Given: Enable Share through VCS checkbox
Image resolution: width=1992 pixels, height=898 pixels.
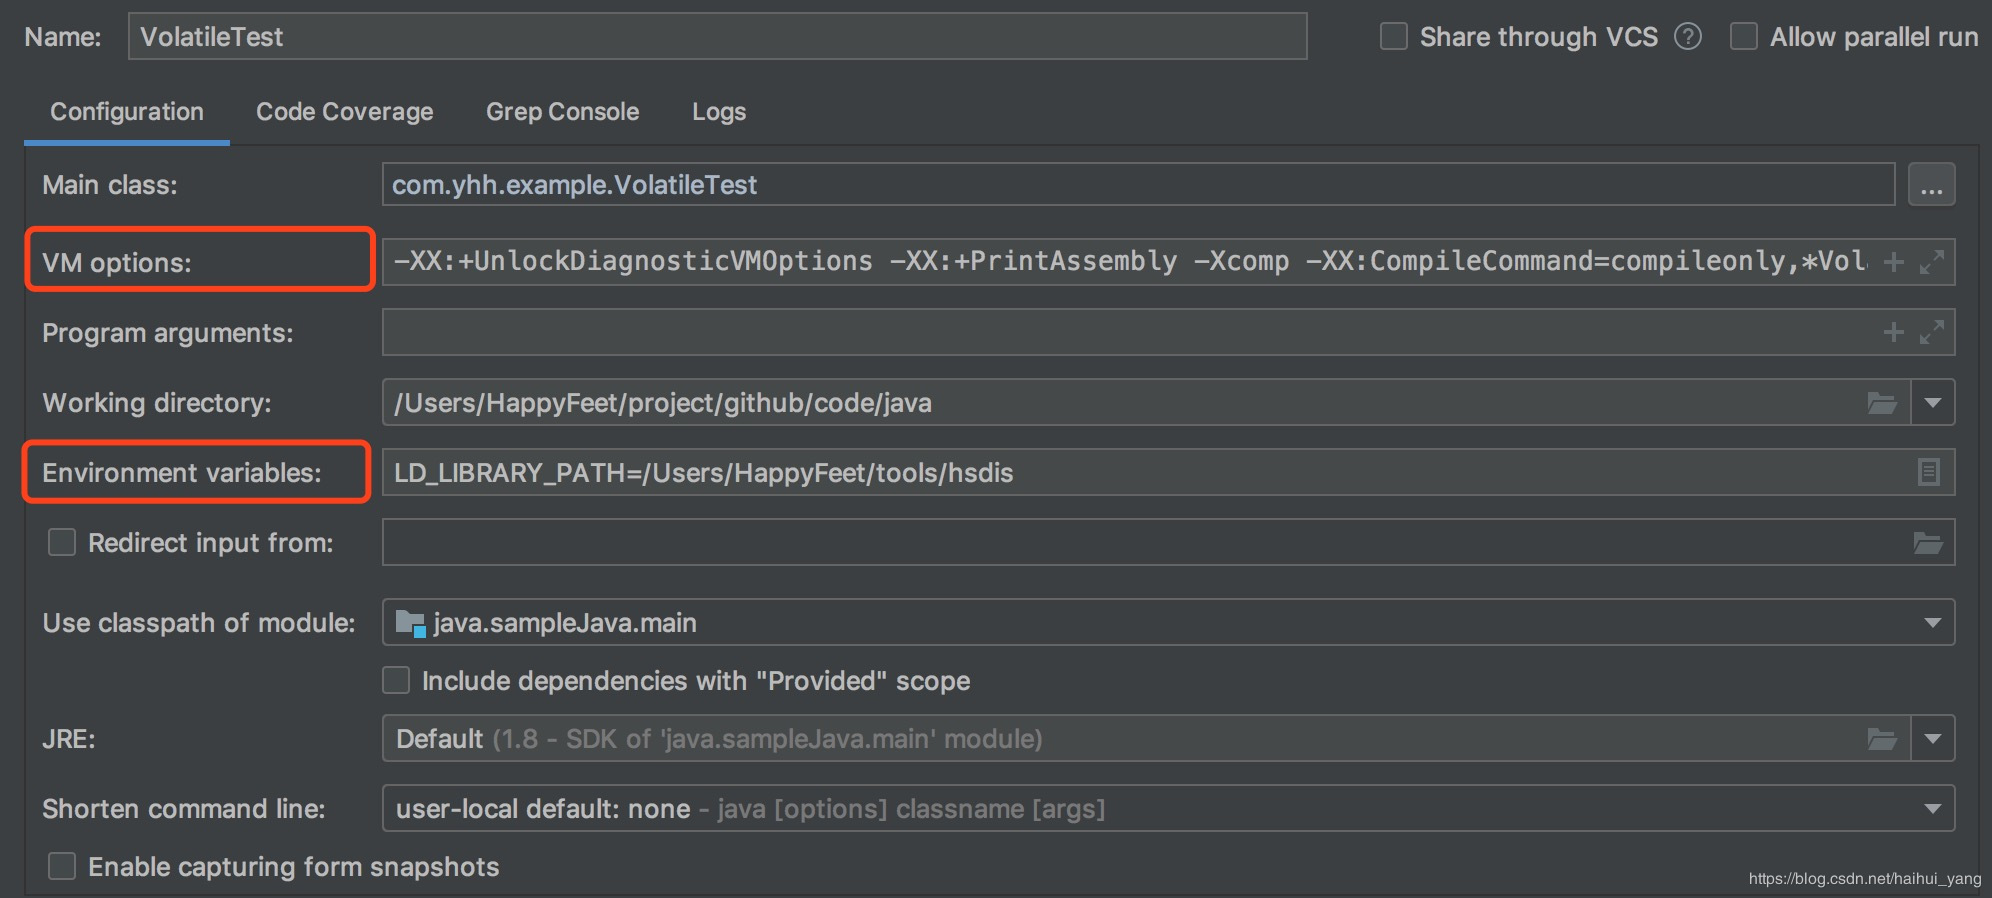Looking at the screenshot, I should [x=1394, y=37].
